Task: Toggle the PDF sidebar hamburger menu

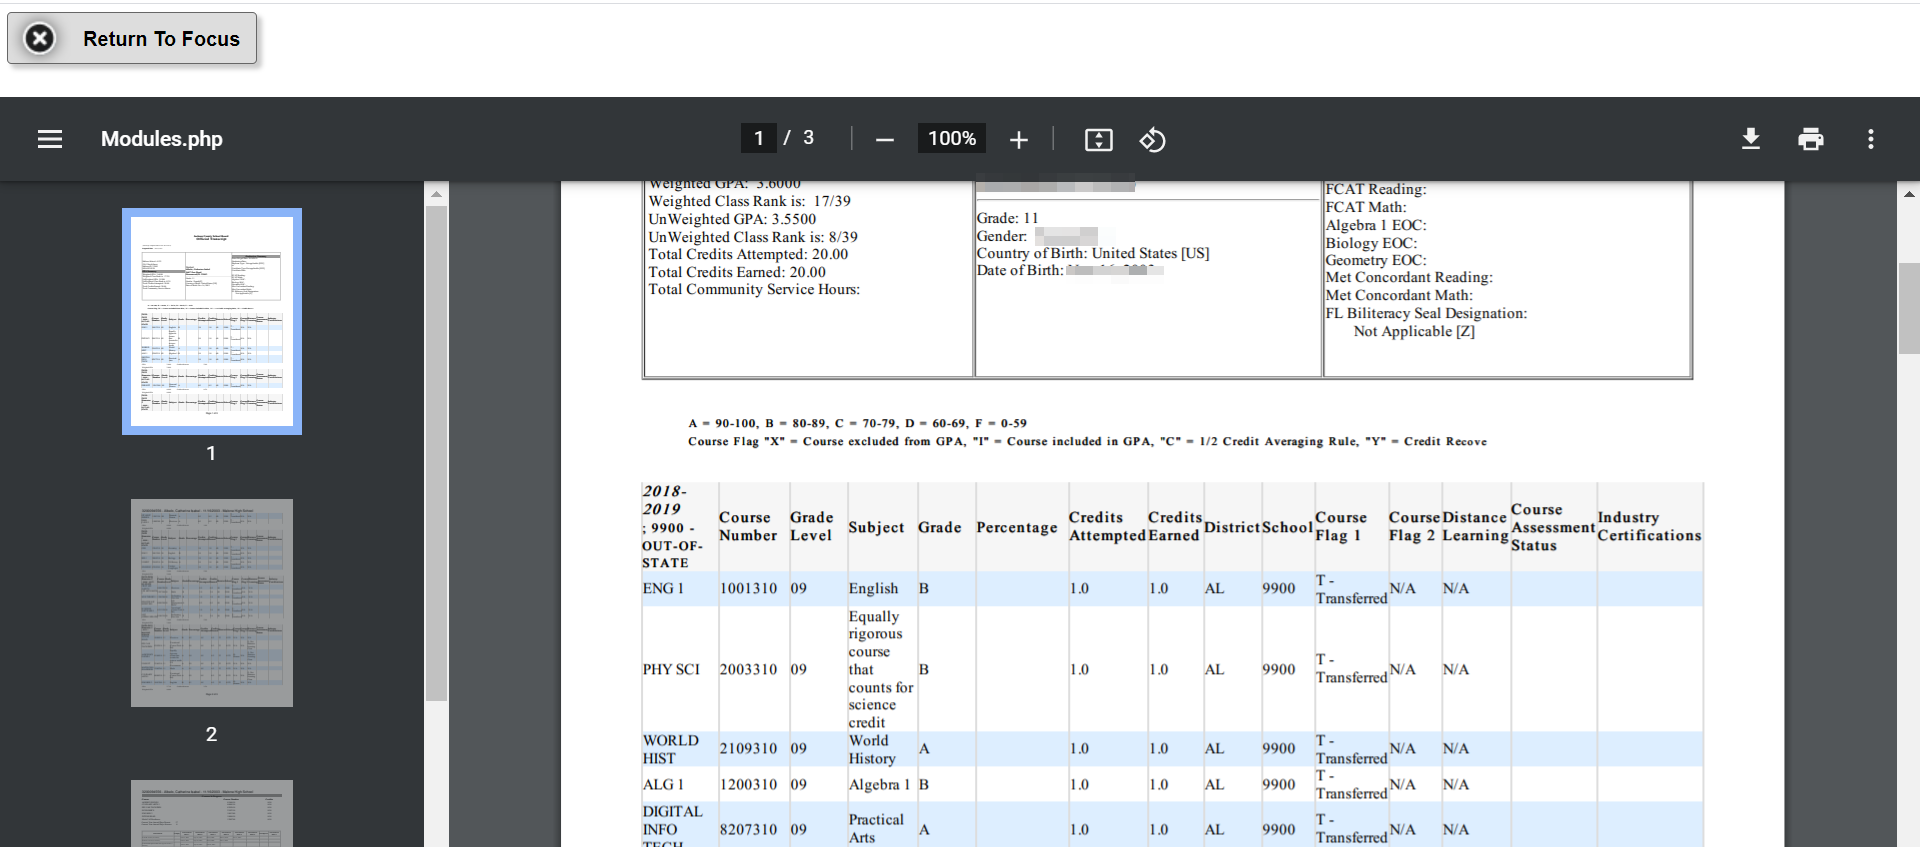Action: click(50, 139)
